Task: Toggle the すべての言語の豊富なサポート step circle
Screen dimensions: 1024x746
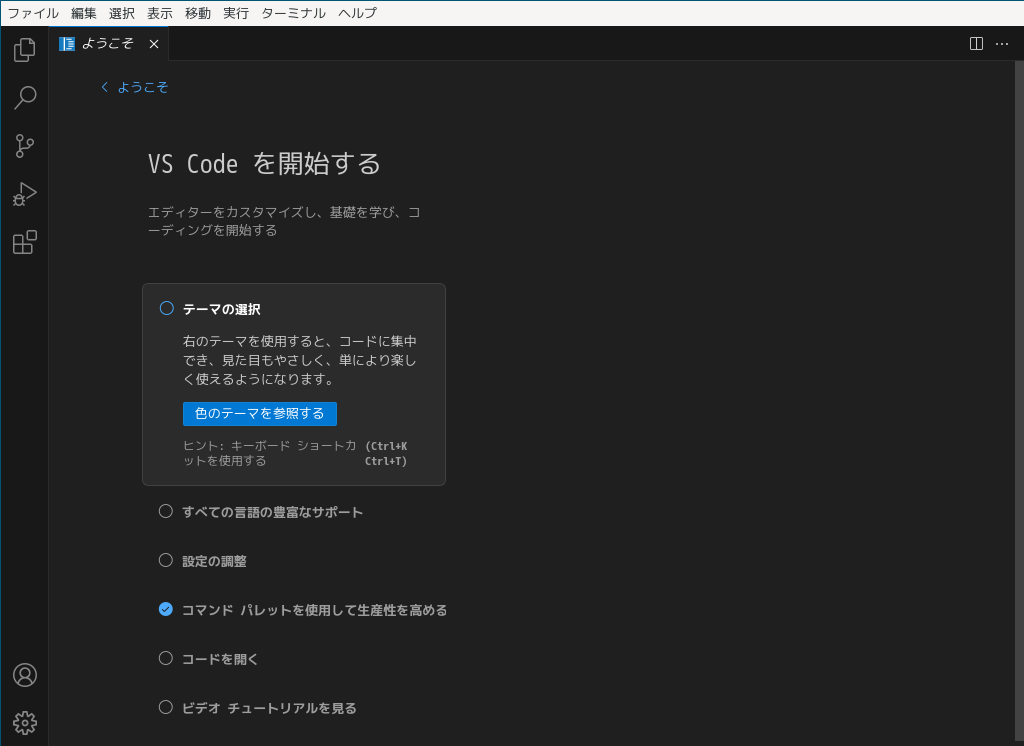Action: point(166,511)
